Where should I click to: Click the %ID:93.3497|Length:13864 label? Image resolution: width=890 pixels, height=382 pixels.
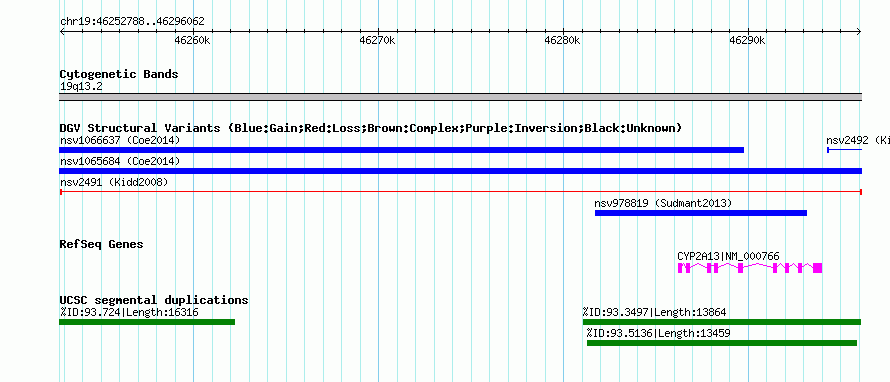pos(654,312)
